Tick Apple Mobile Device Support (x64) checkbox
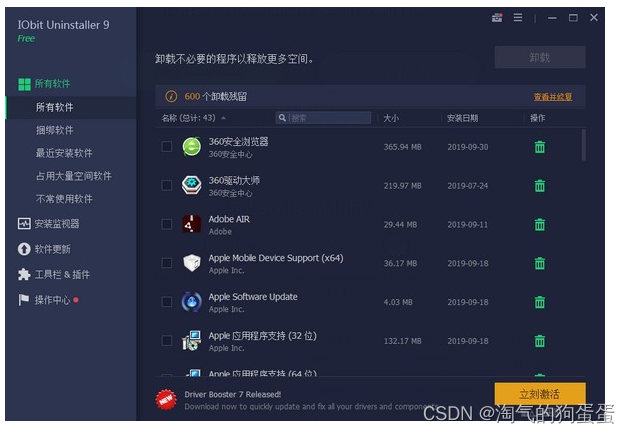 coord(167,263)
